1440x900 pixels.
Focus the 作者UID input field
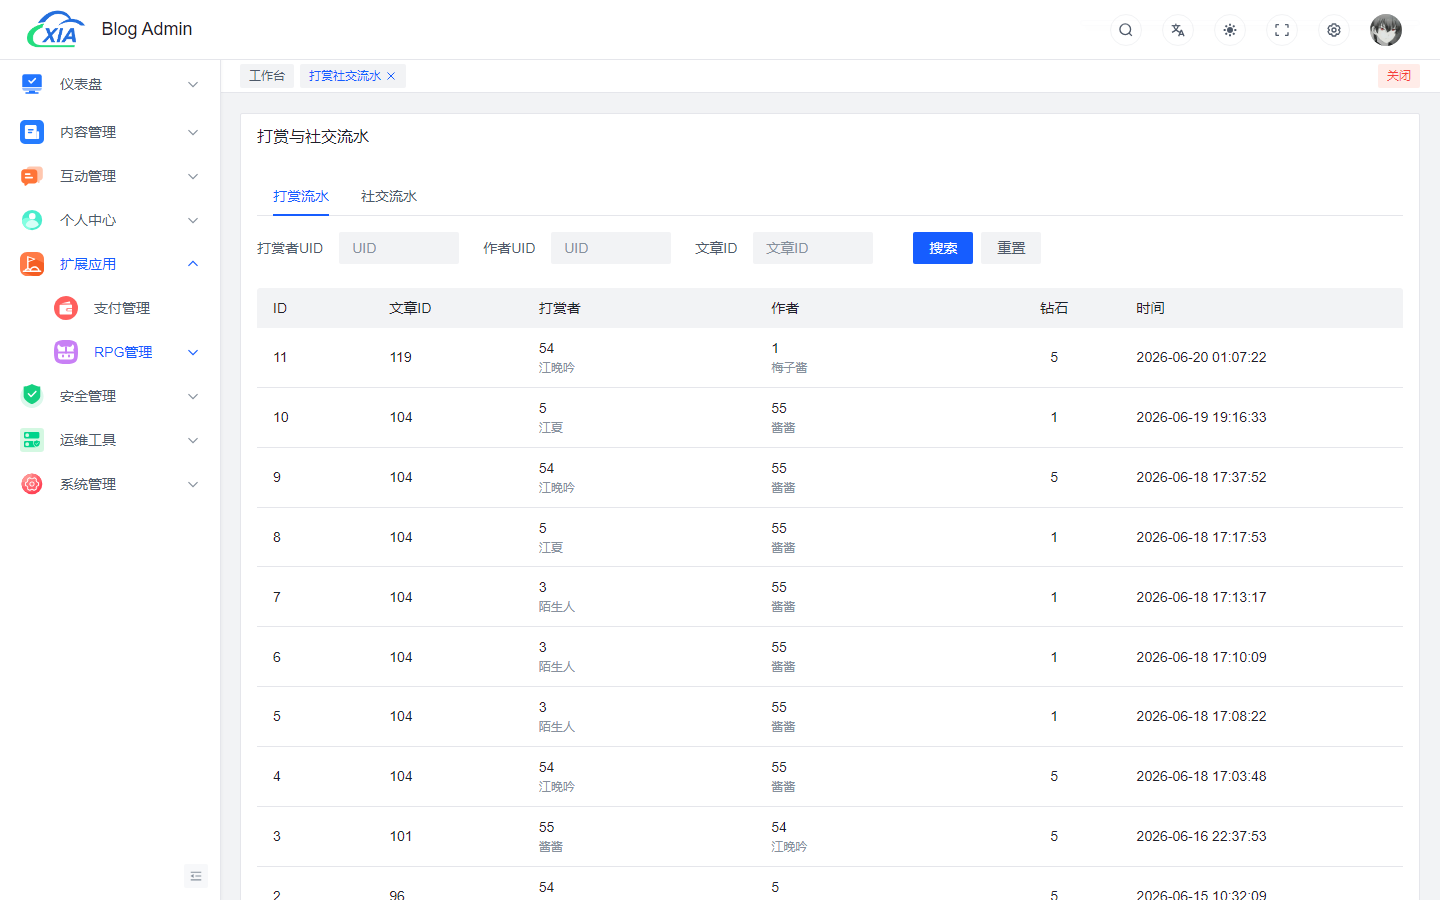[x=611, y=248]
